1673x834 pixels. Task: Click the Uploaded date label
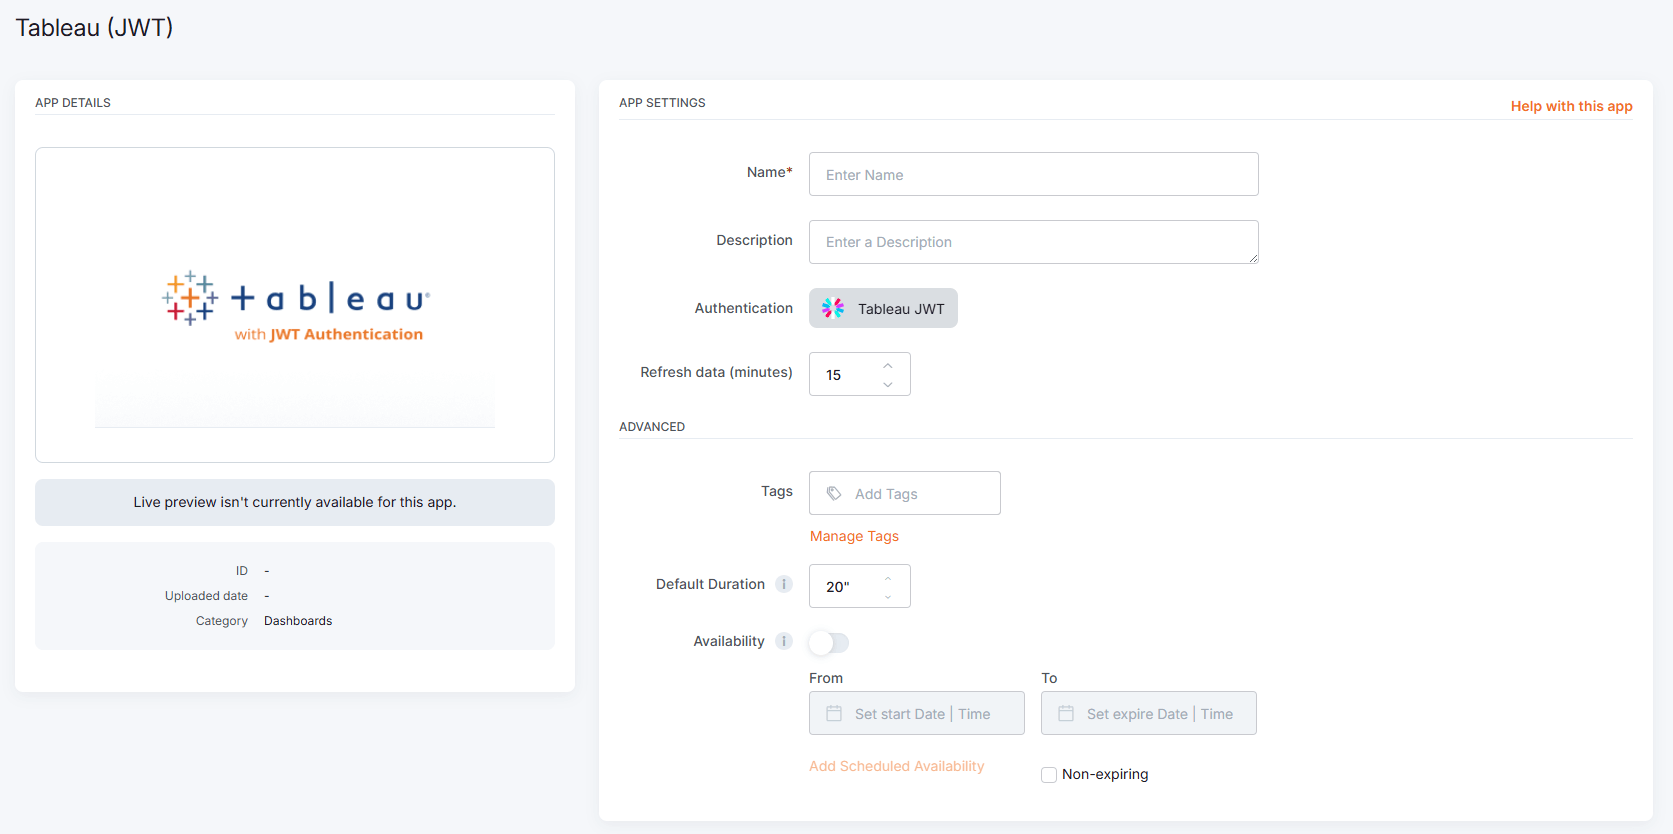tap(206, 596)
